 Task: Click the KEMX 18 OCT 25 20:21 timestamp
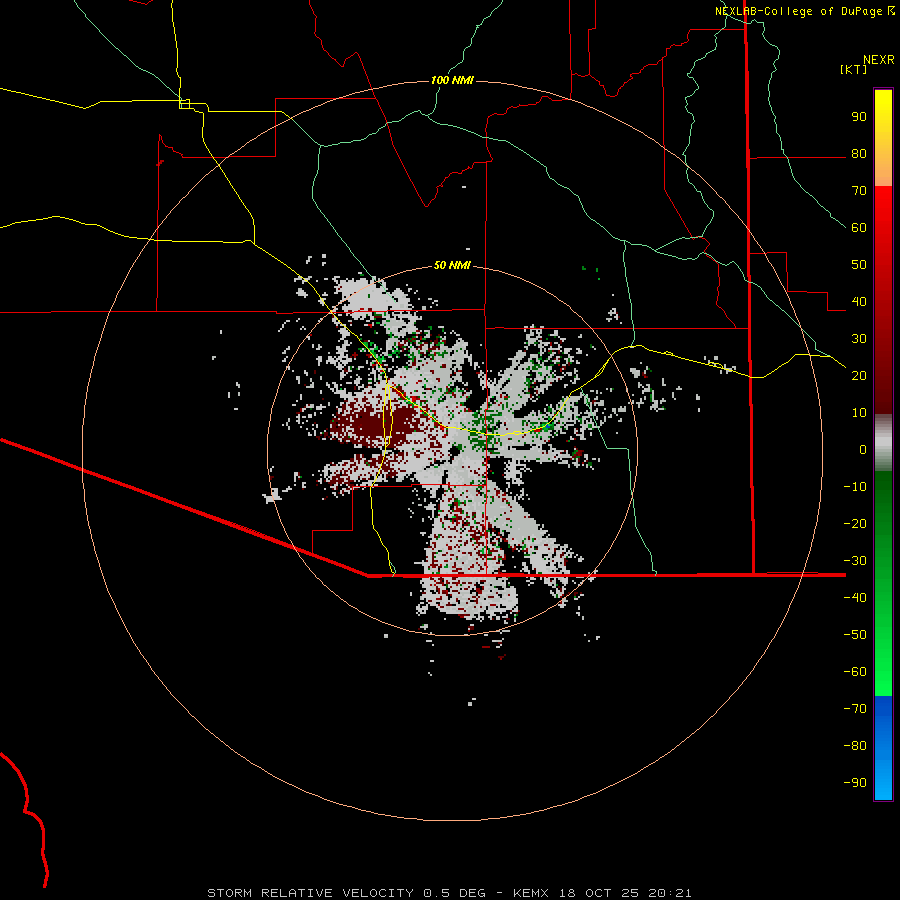[x=602, y=893]
